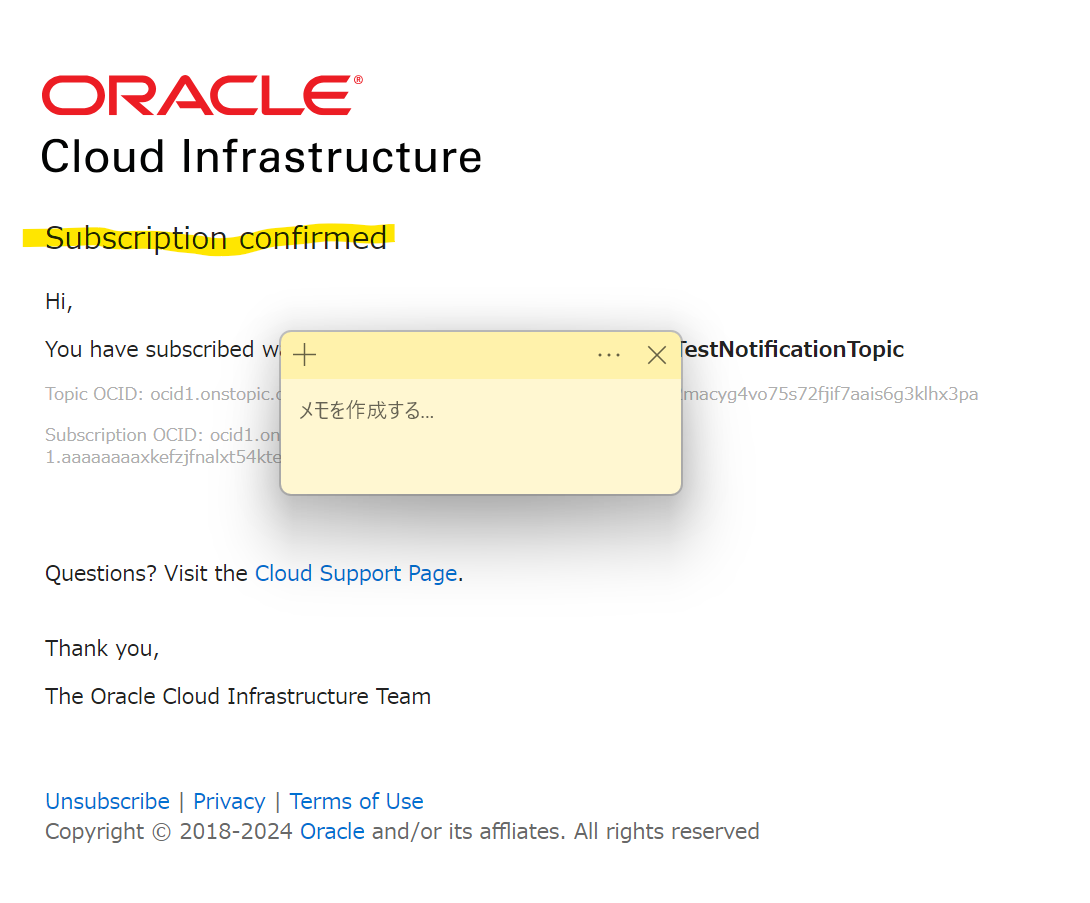
Task: Open the Cloud Support Page link
Action: point(356,573)
